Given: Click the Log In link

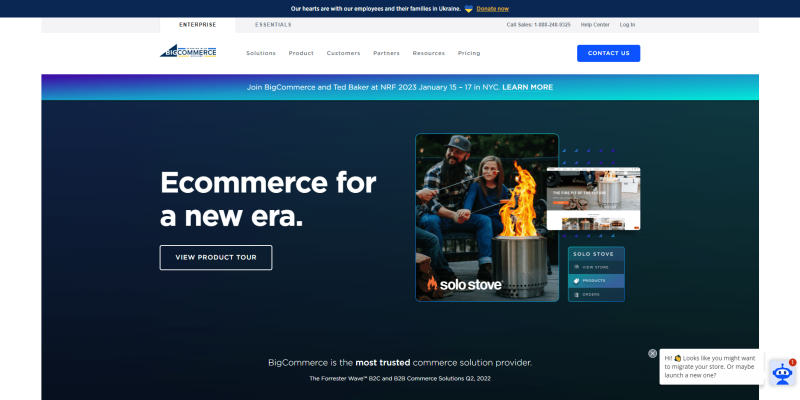Looking at the screenshot, I should 628,24.
